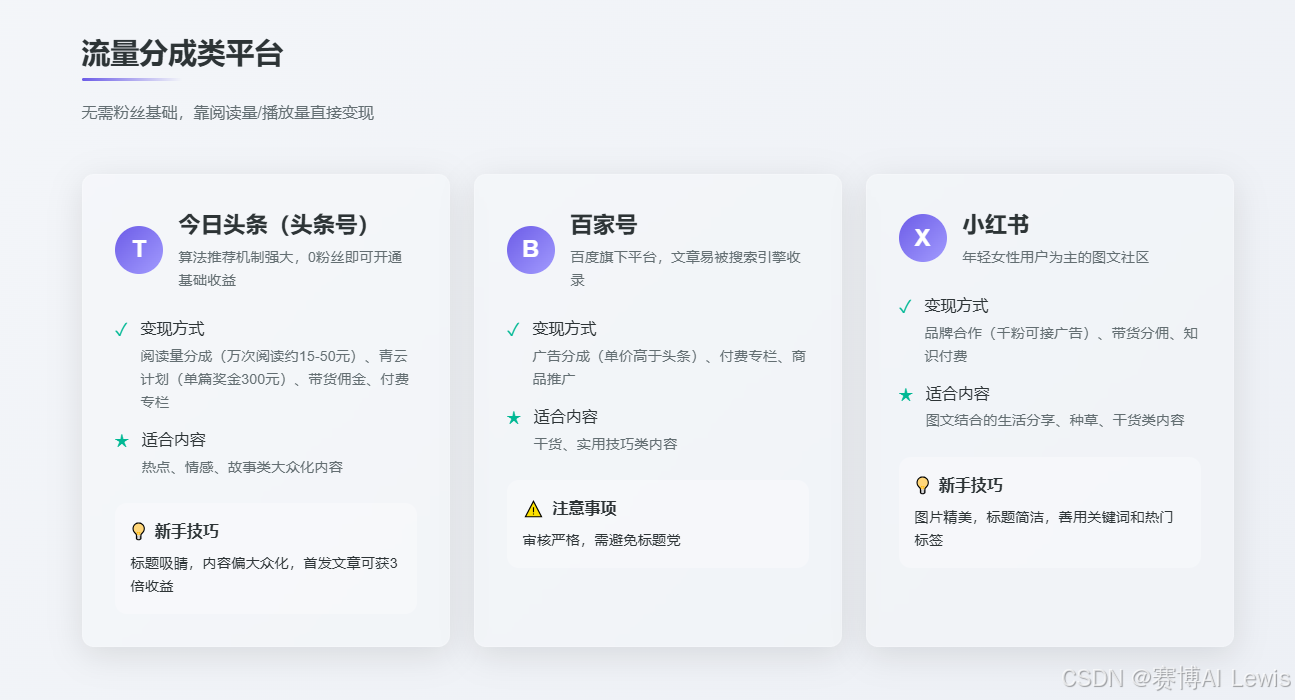Click the subtitle 无需粉丝基础，靠阅读量/播放量直接变现
The image size is (1295, 700).
tap(228, 113)
